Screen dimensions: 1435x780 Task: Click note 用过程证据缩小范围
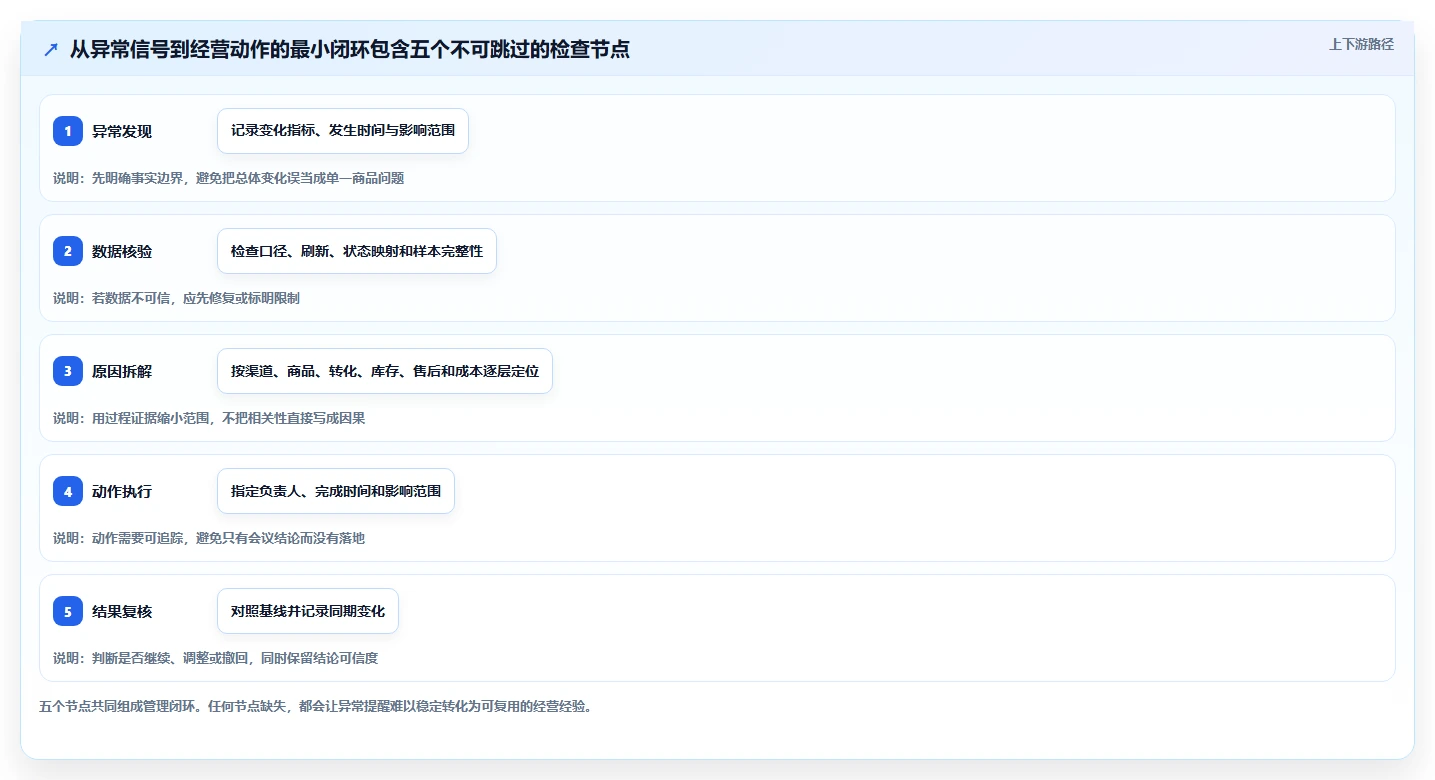(209, 418)
